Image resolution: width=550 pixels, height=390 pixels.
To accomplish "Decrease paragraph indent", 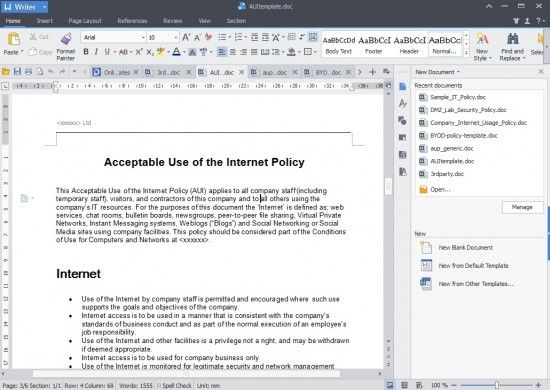I will pyautogui.click(x=255, y=37).
